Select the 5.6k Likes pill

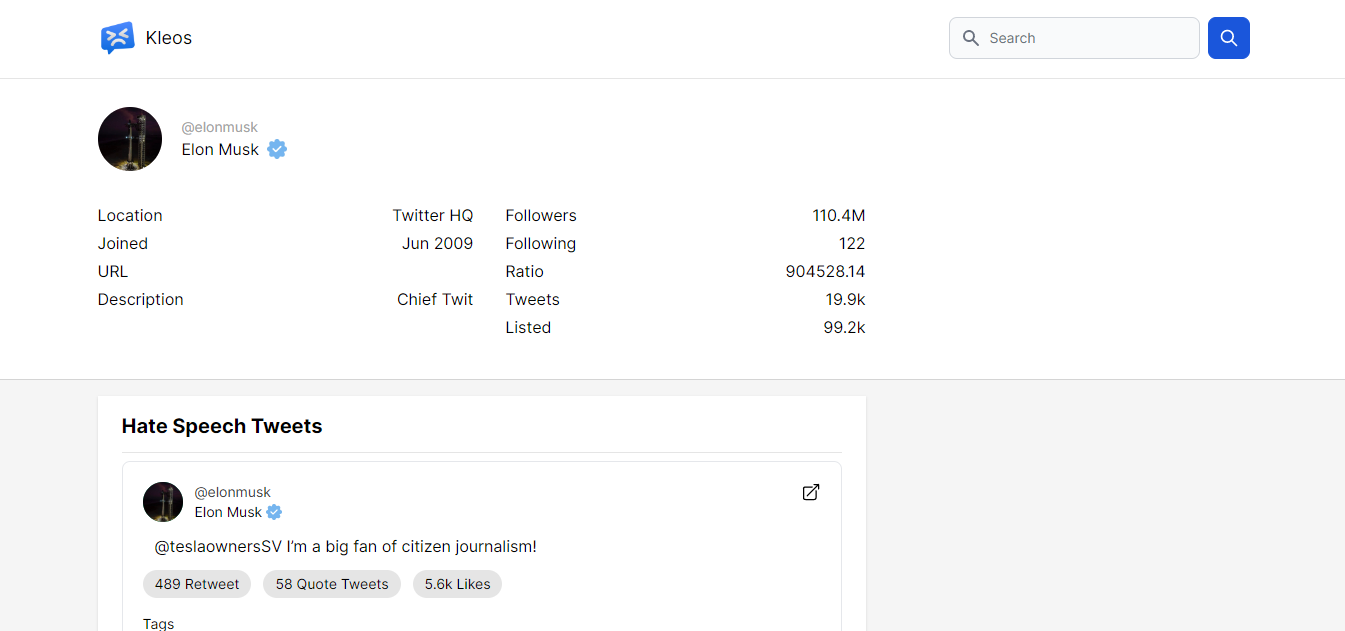pos(457,584)
